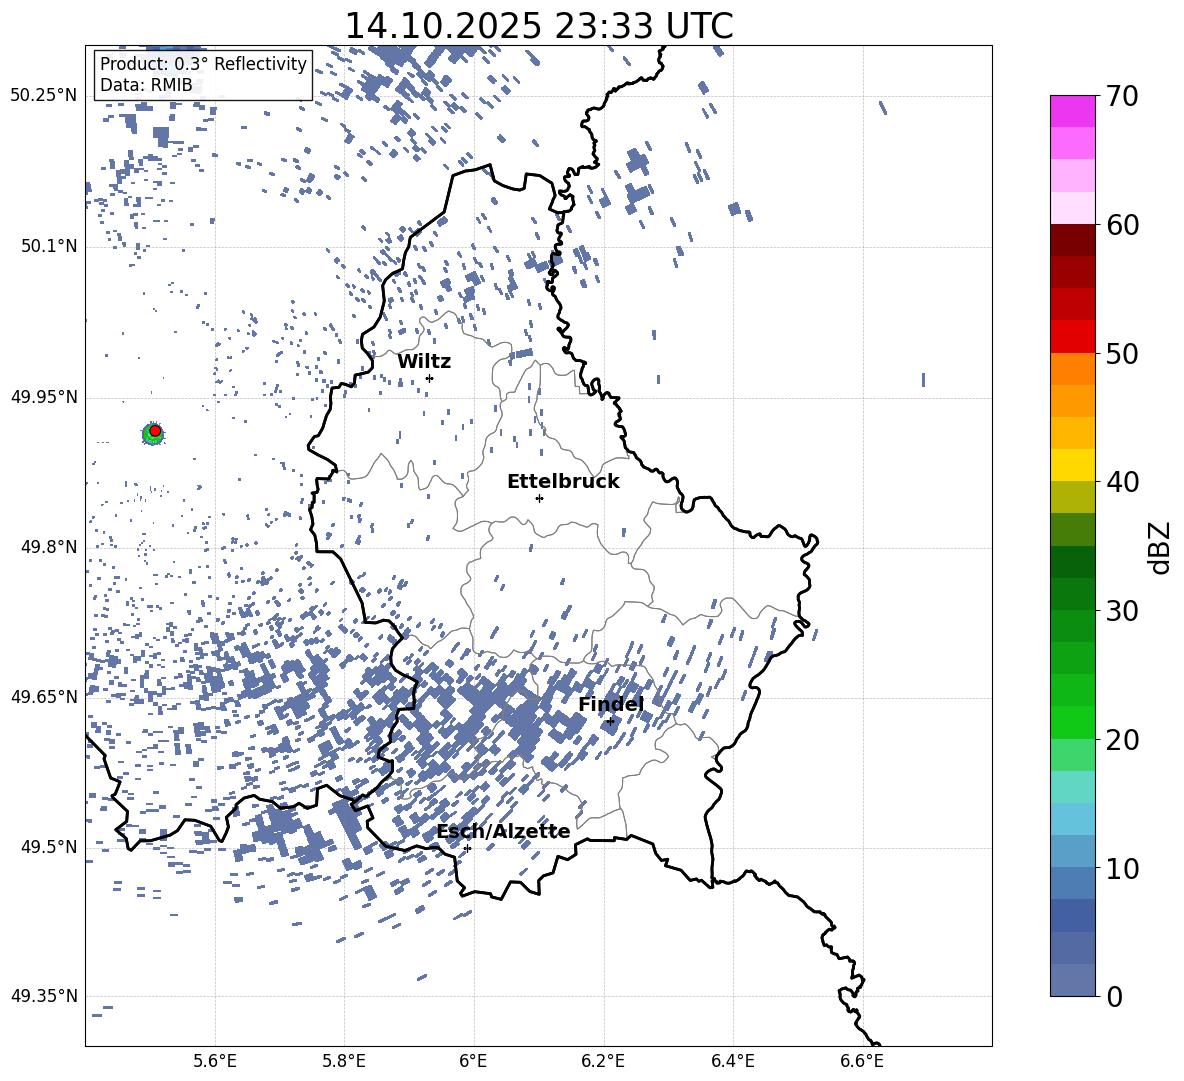
Task: Click the 14.10.2025 23:33 UTC title
Action: pos(538,26)
